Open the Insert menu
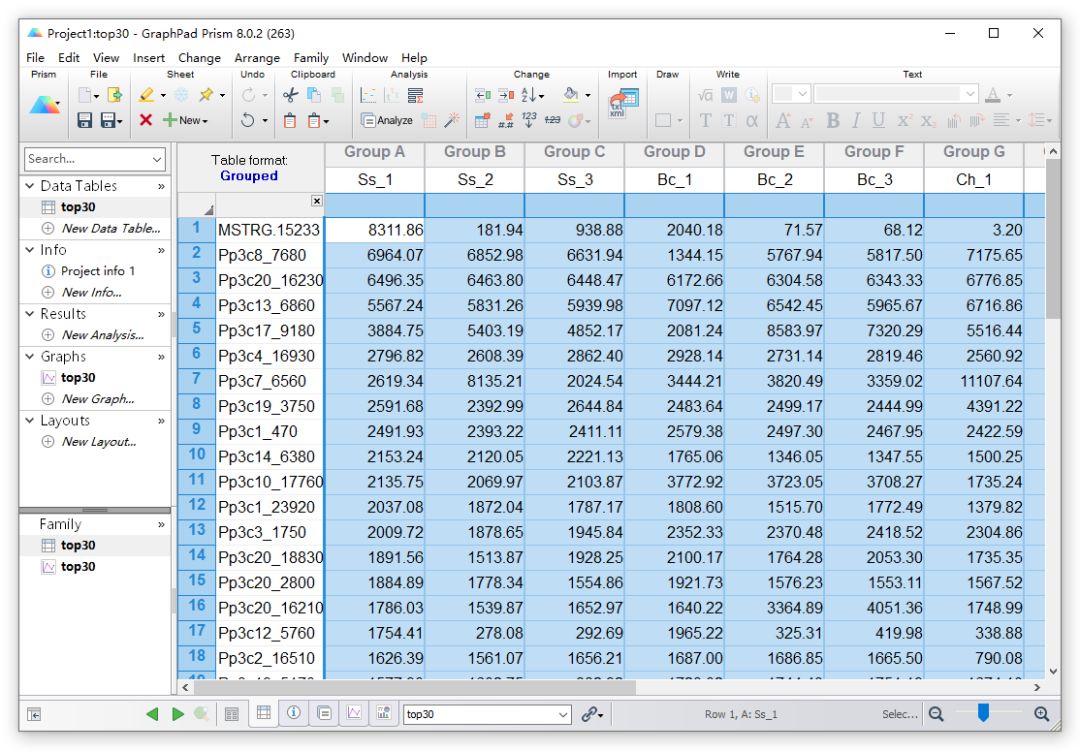The width and height of the screenshot is (1080, 752). click(149, 58)
